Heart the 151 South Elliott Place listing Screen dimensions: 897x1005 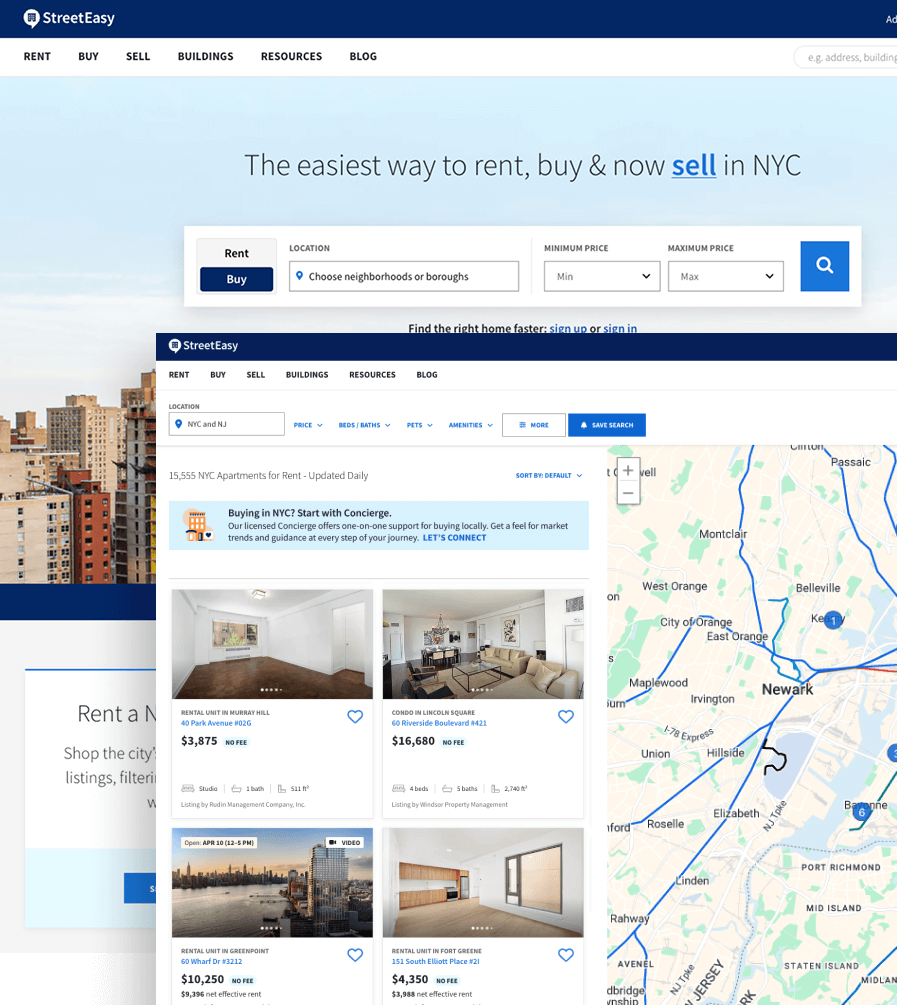(566, 955)
